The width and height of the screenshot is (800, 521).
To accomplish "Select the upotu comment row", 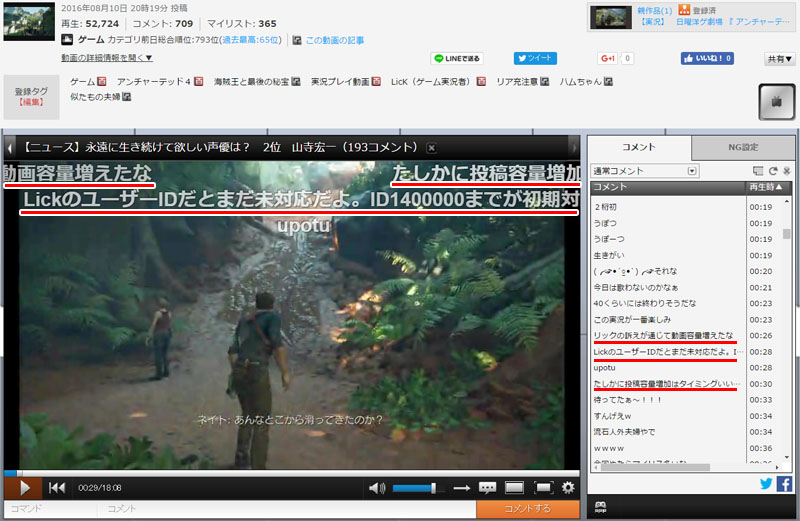I will click(x=668, y=368).
